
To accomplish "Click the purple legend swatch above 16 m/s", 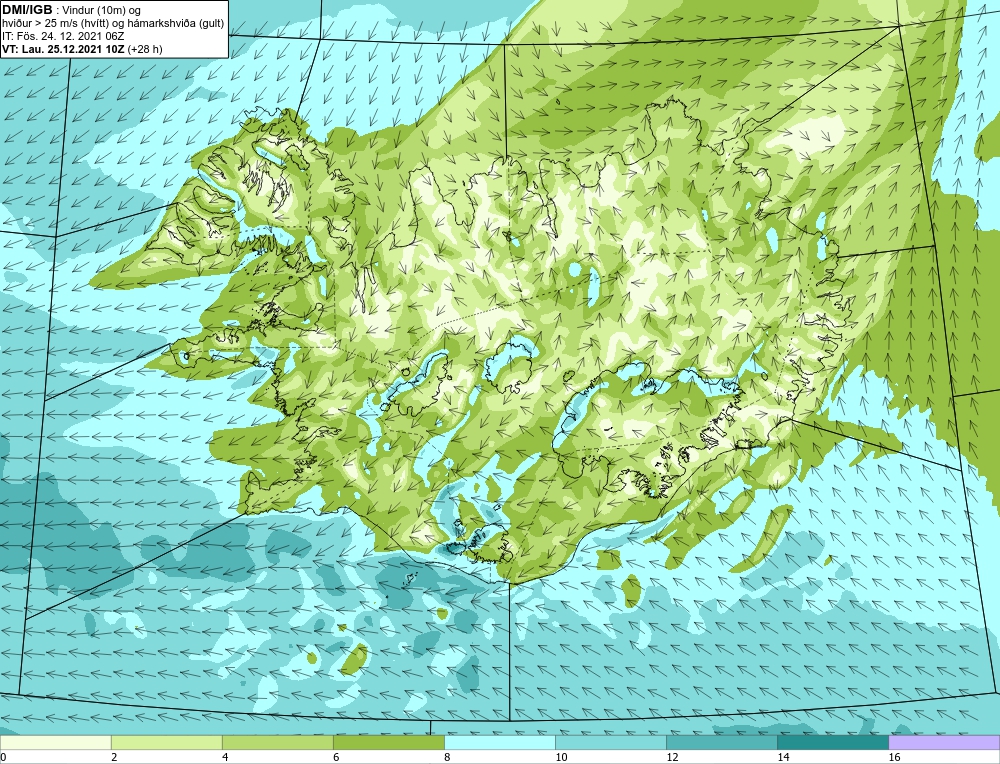I will [944, 742].
